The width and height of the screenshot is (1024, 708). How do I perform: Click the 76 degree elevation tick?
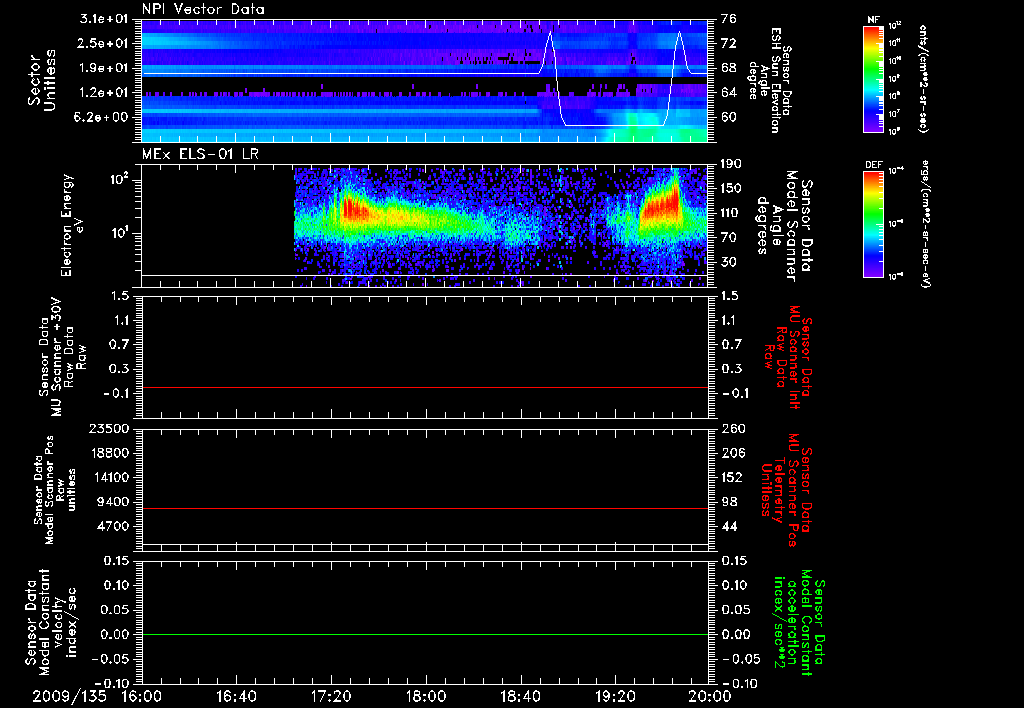click(x=728, y=19)
